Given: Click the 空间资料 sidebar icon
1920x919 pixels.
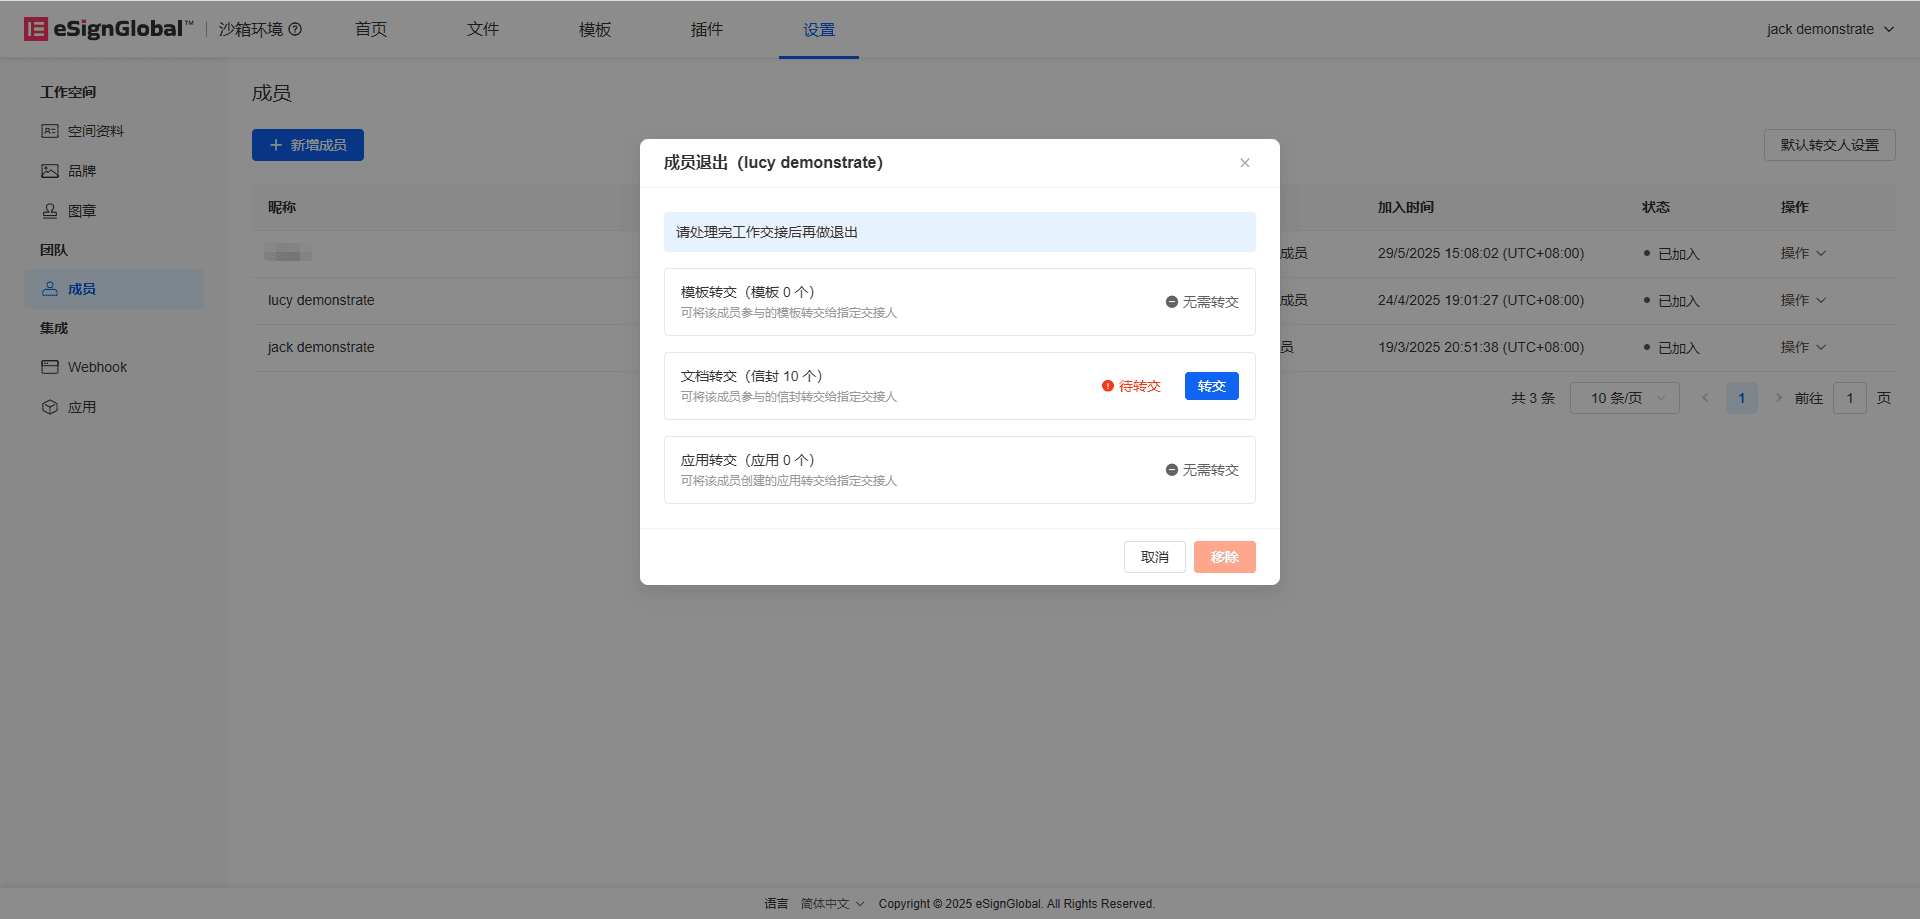Looking at the screenshot, I should pyautogui.click(x=50, y=131).
